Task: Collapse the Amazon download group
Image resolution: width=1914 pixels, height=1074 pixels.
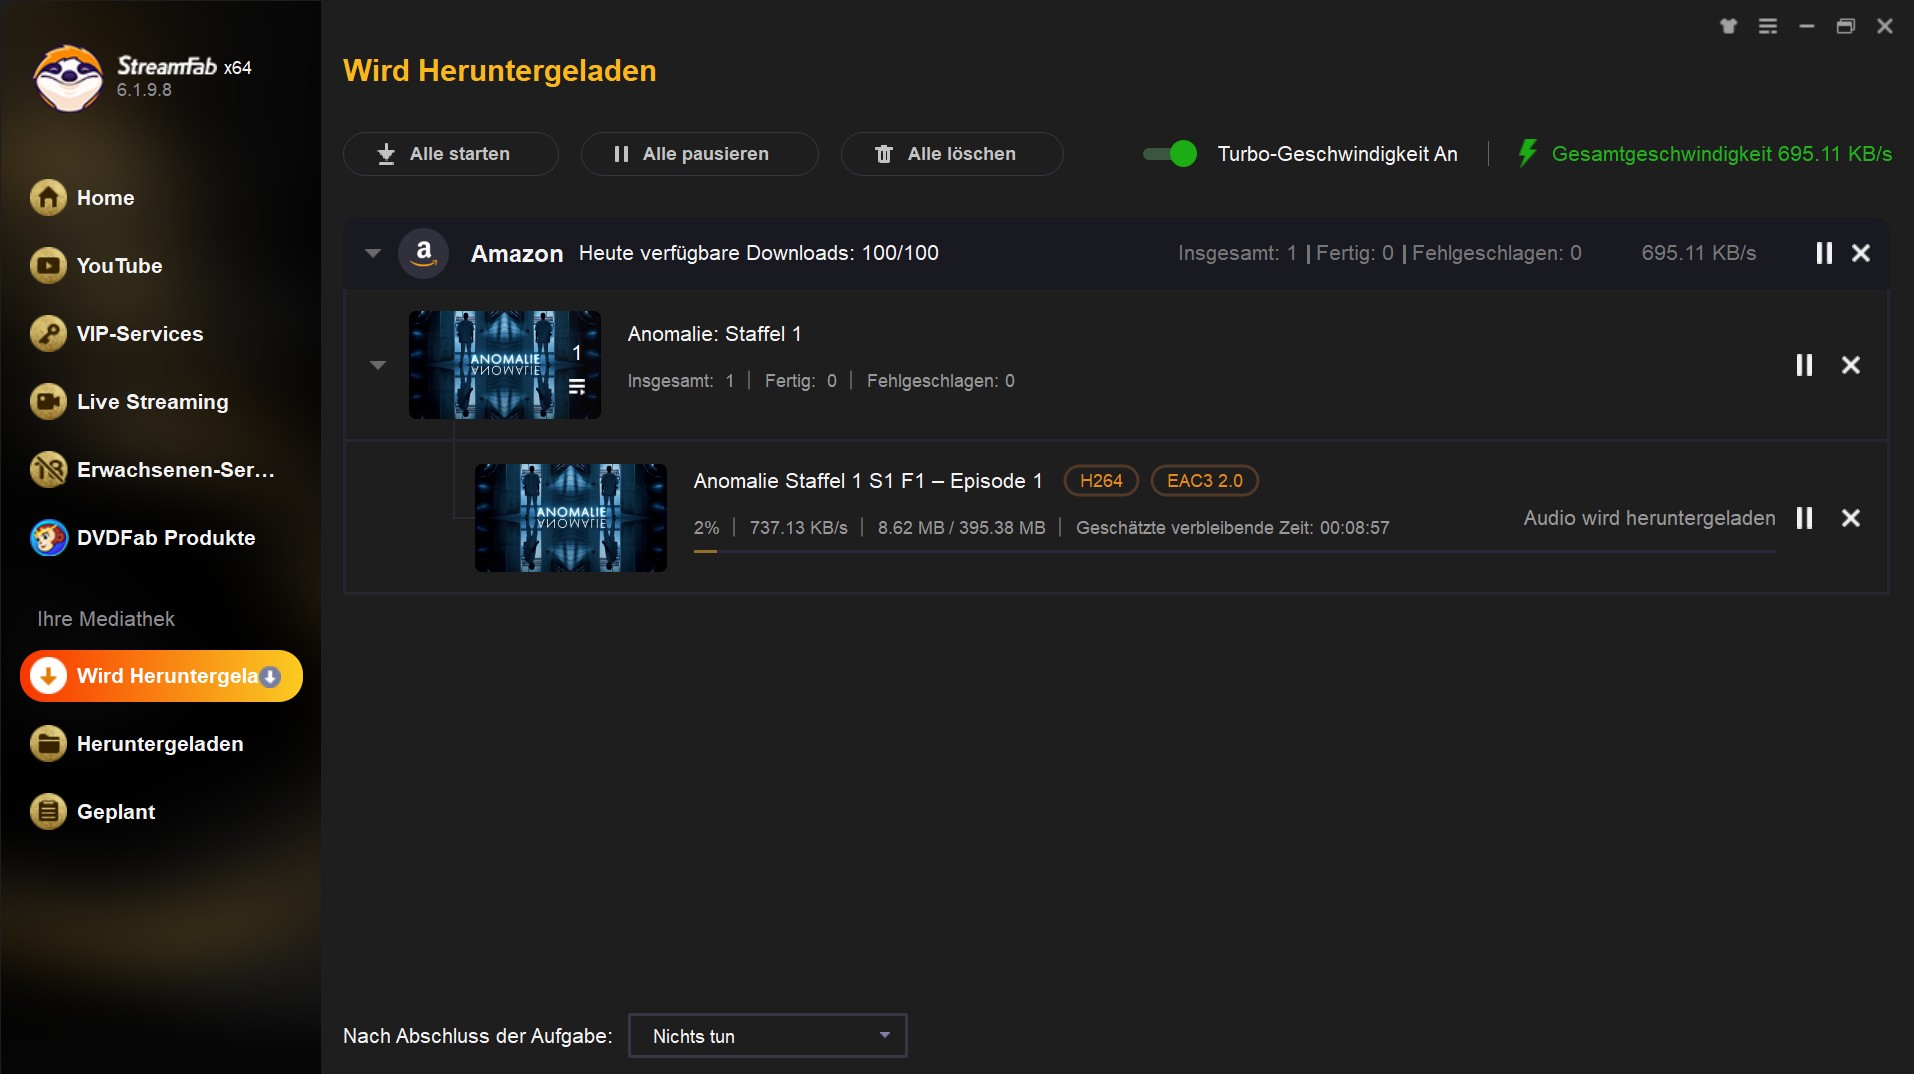Action: (x=373, y=253)
